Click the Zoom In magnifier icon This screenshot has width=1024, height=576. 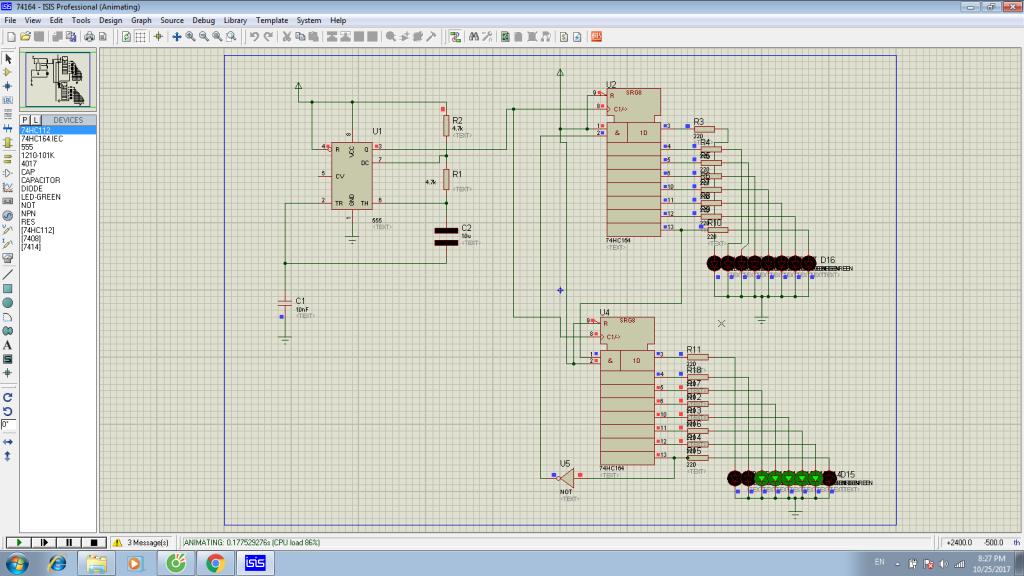tap(190, 37)
